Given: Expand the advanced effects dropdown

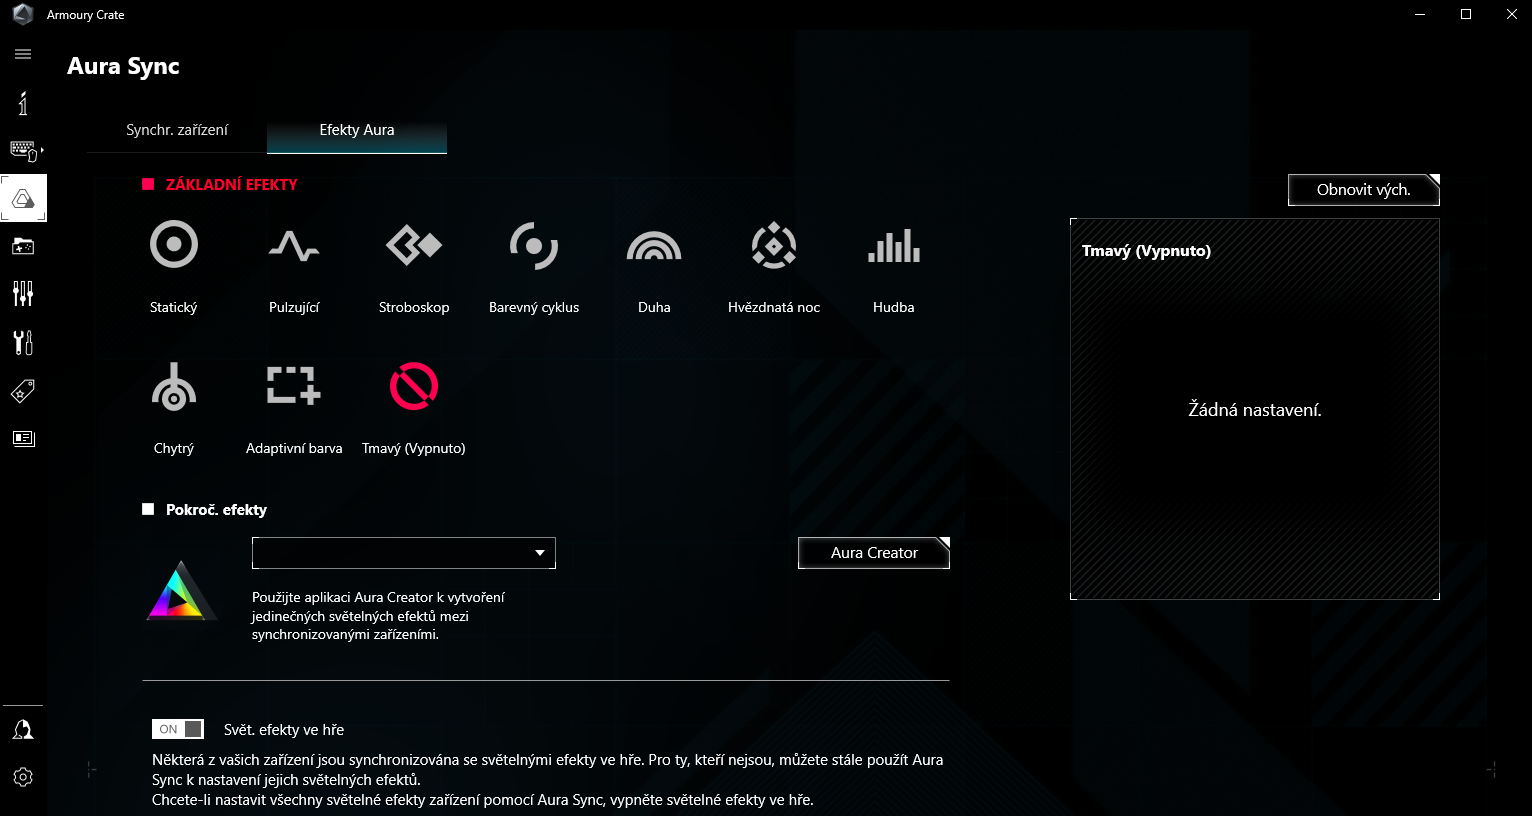Looking at the screenshot, I should (x=404, y=553).
